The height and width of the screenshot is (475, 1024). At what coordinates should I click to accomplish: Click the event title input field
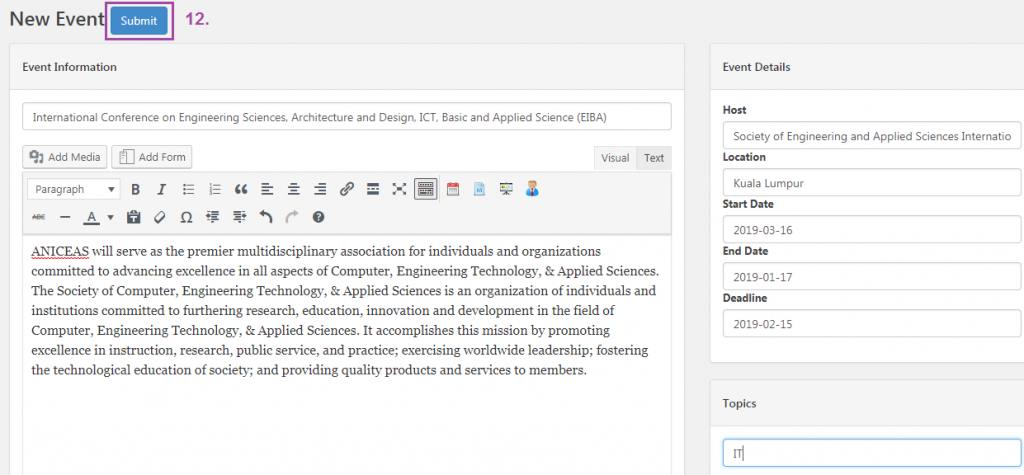[x=347, y=116]
